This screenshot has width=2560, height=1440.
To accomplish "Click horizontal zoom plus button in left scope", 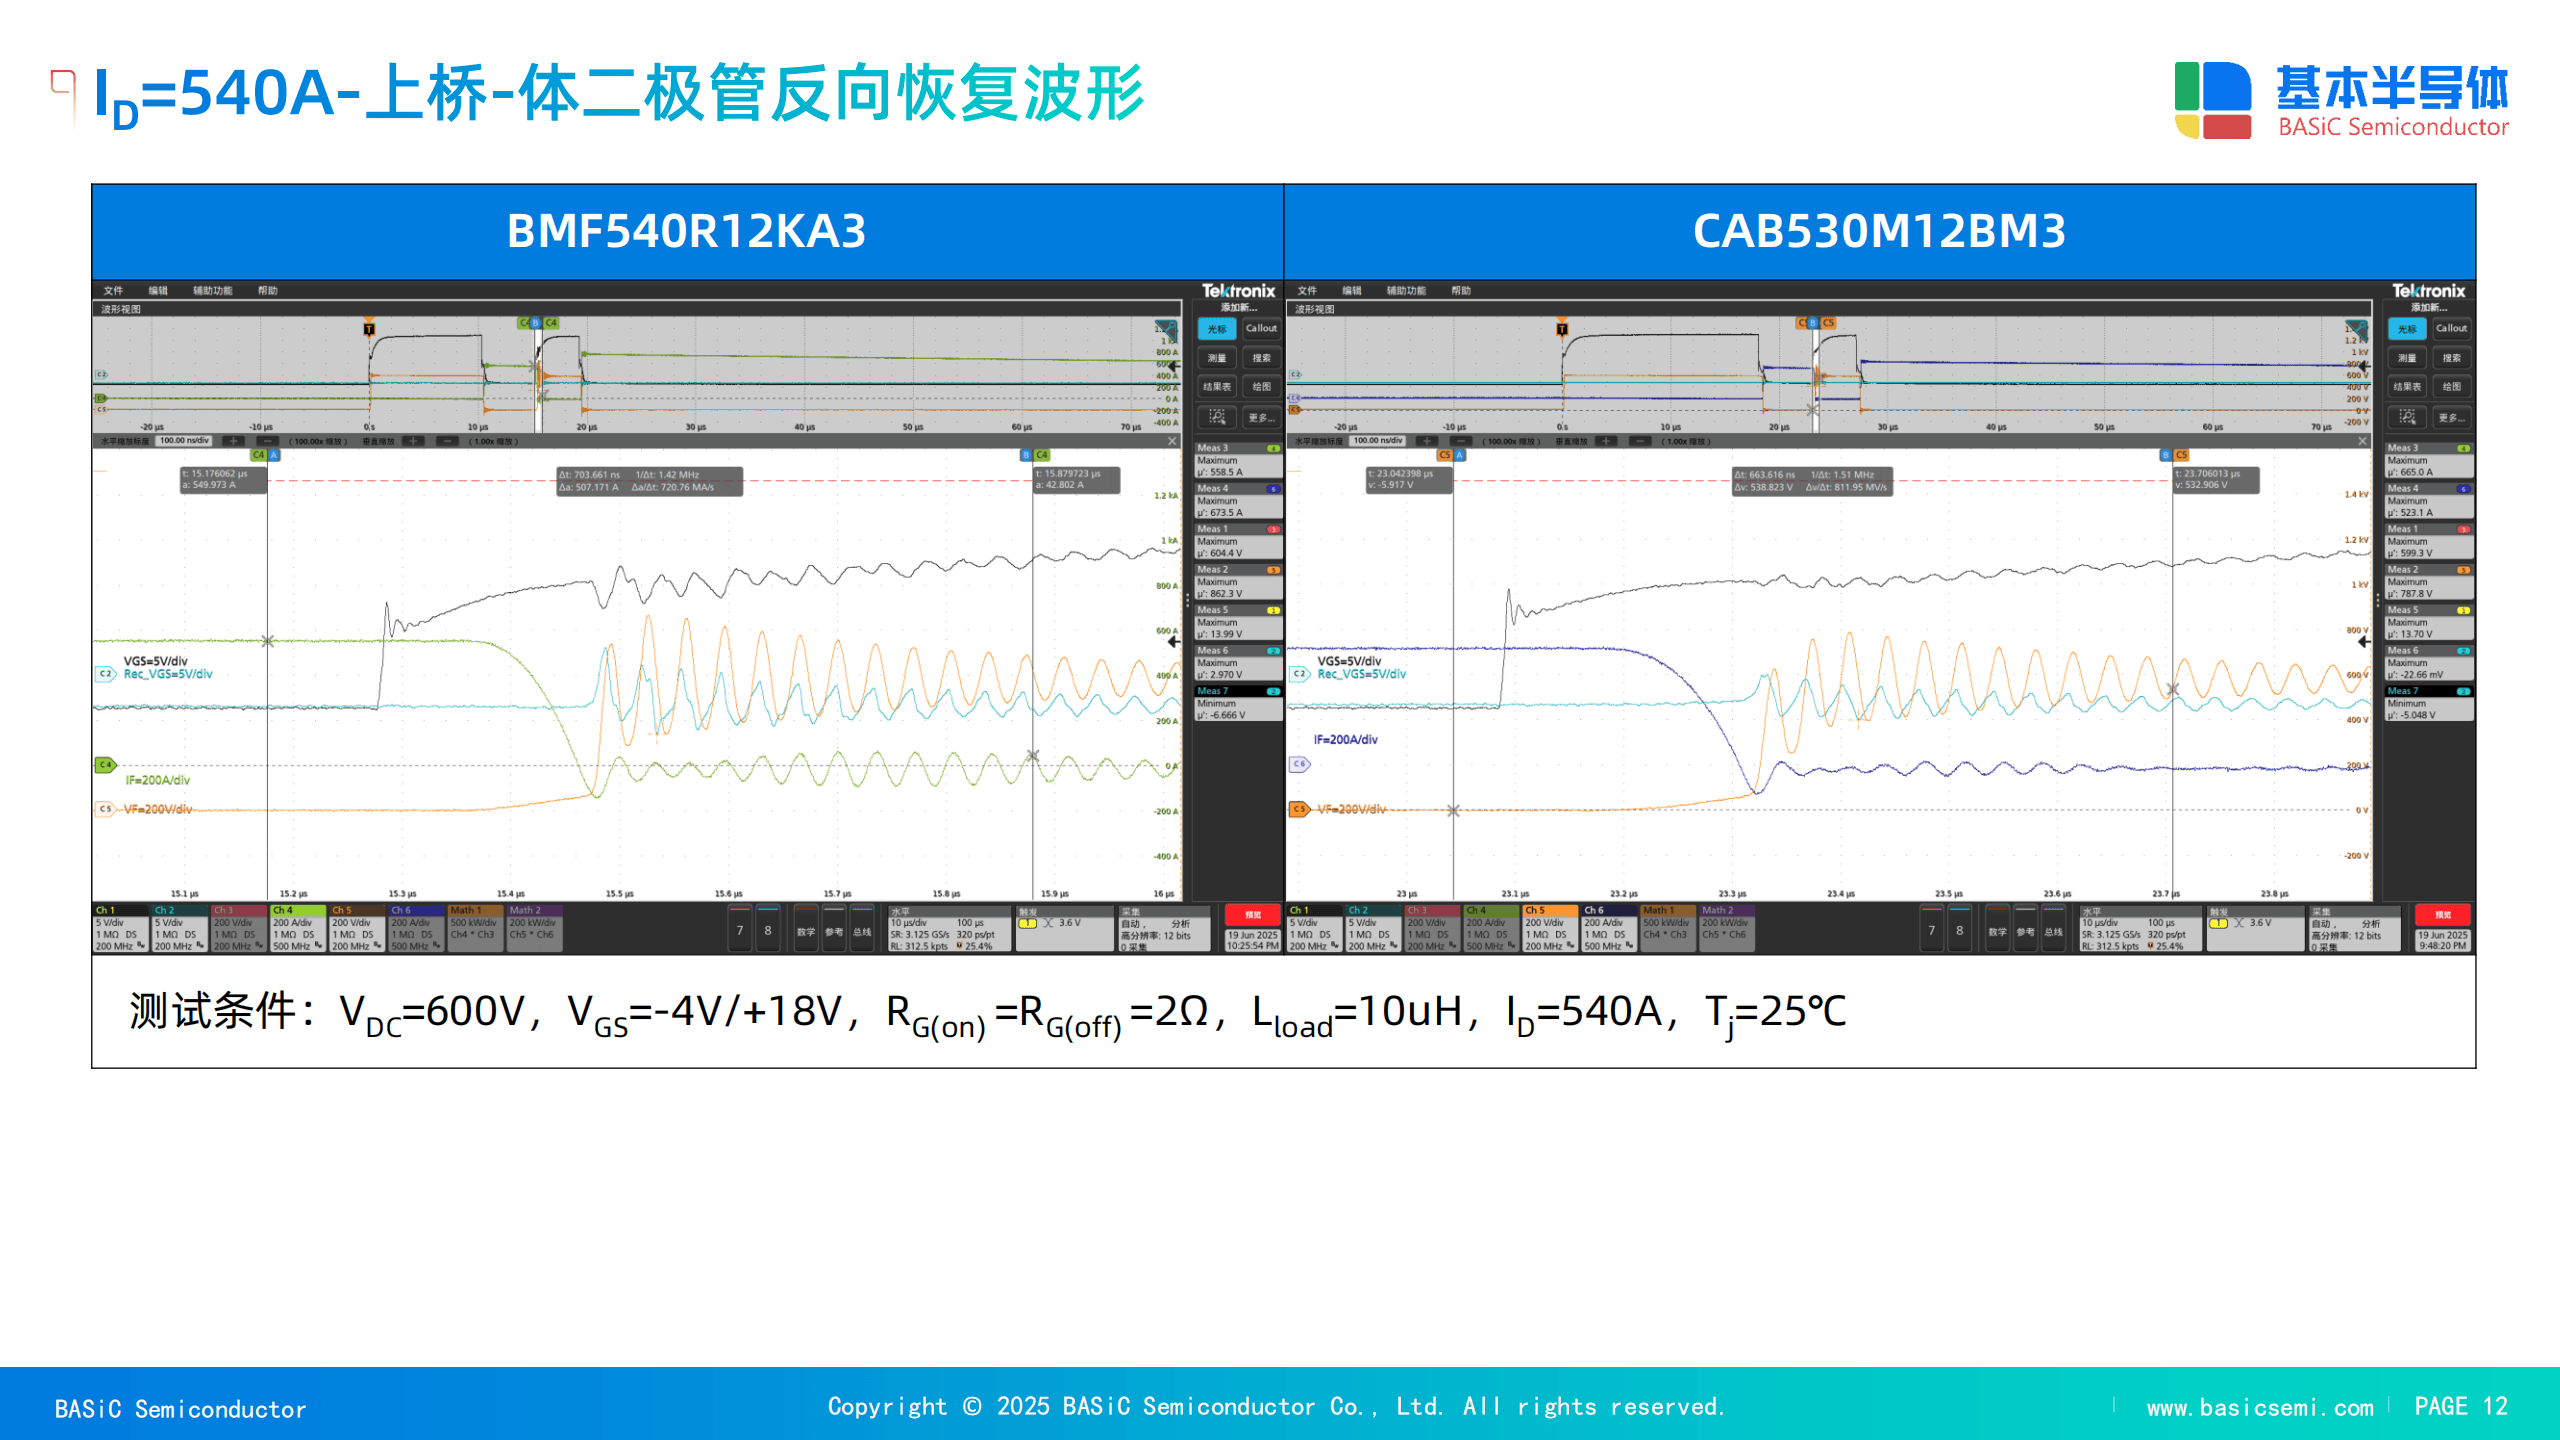I will click(233, 441).
